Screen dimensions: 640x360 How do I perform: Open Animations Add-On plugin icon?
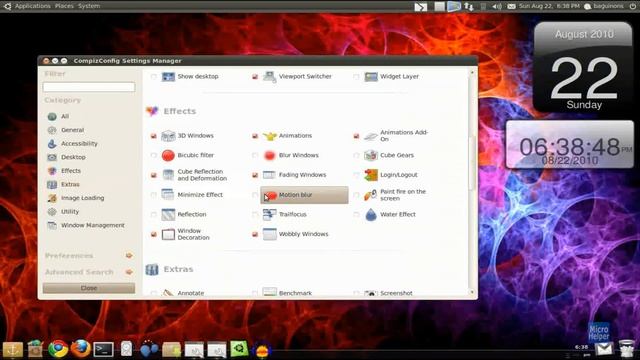click(371, 136)
